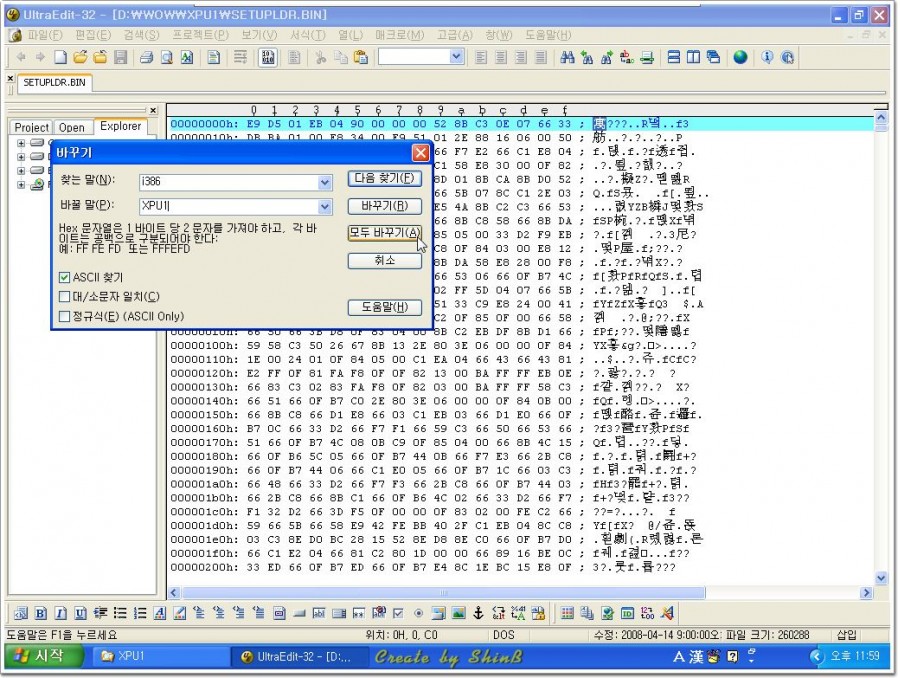Click the HTML Bold B icon

(x=41, y=613)
